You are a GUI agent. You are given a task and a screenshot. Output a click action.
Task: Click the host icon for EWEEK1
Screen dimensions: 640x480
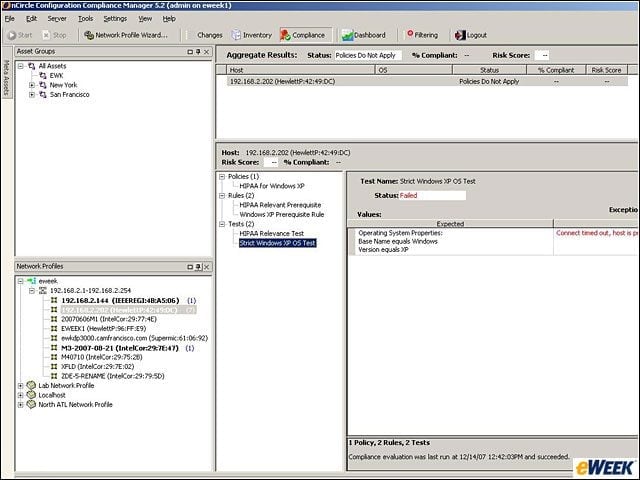pyautogui.click(x=54, y=329)
